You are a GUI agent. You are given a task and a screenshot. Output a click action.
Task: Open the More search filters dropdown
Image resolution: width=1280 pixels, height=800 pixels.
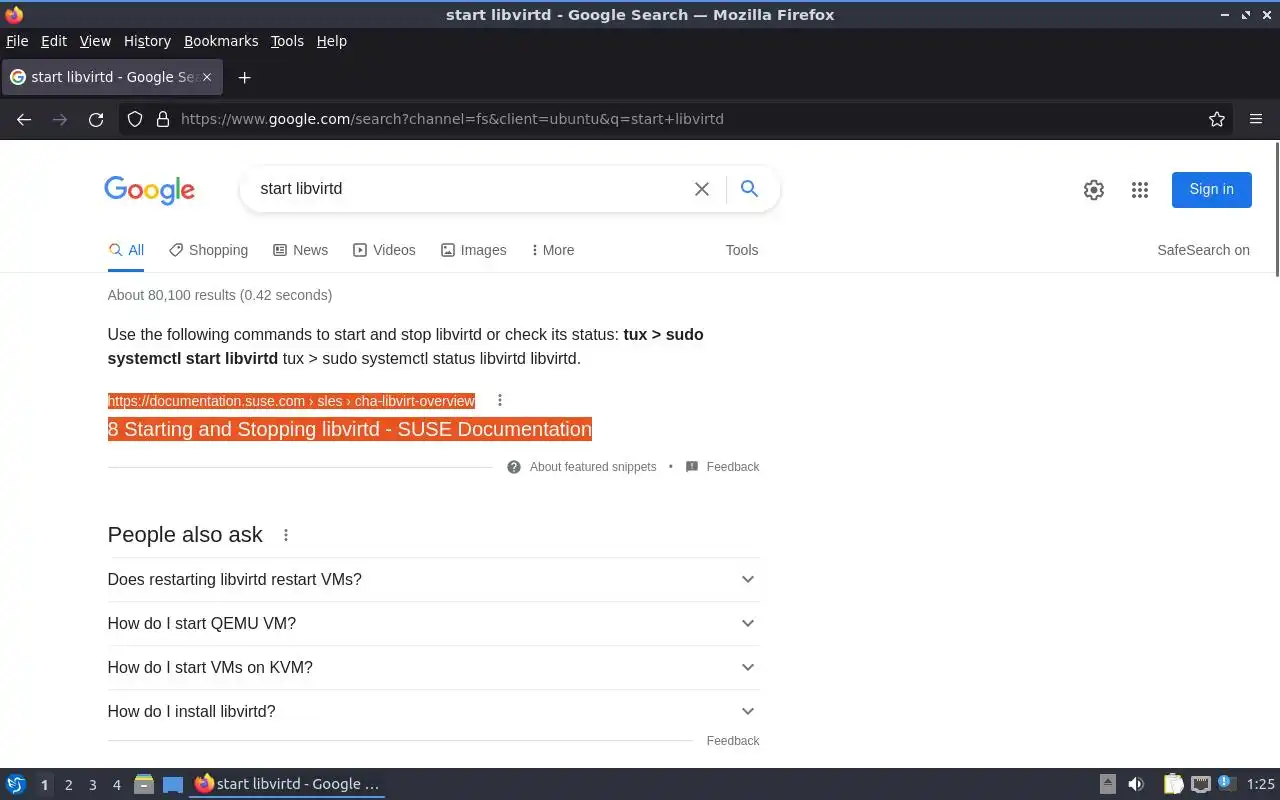(x=552, y=250)
